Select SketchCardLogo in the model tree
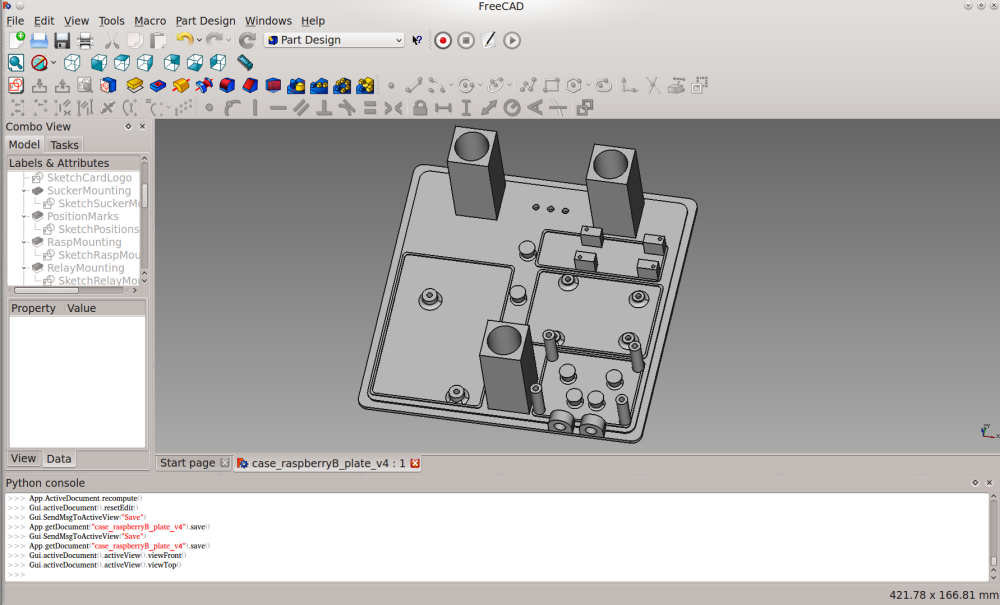The width and height of the screenshot is (1000, 605). click(x=89, y=178)
